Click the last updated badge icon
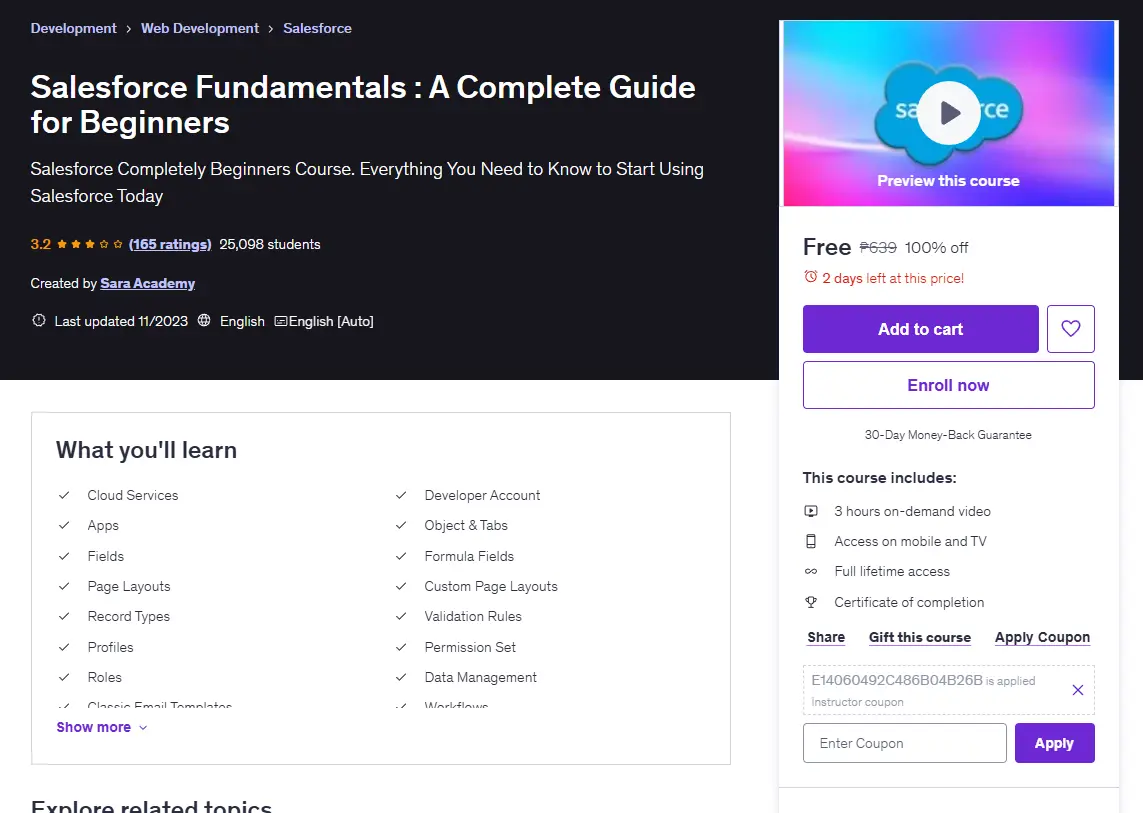 39,320
